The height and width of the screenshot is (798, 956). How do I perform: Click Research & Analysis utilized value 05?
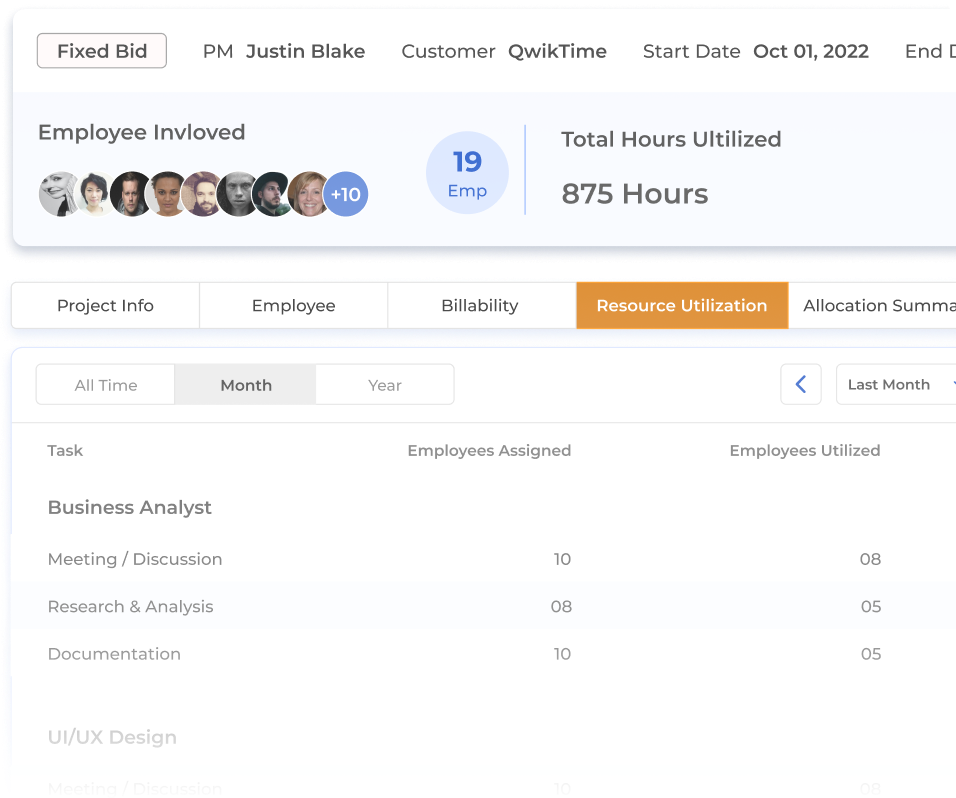pyautogui.click(x=871, y=607)
